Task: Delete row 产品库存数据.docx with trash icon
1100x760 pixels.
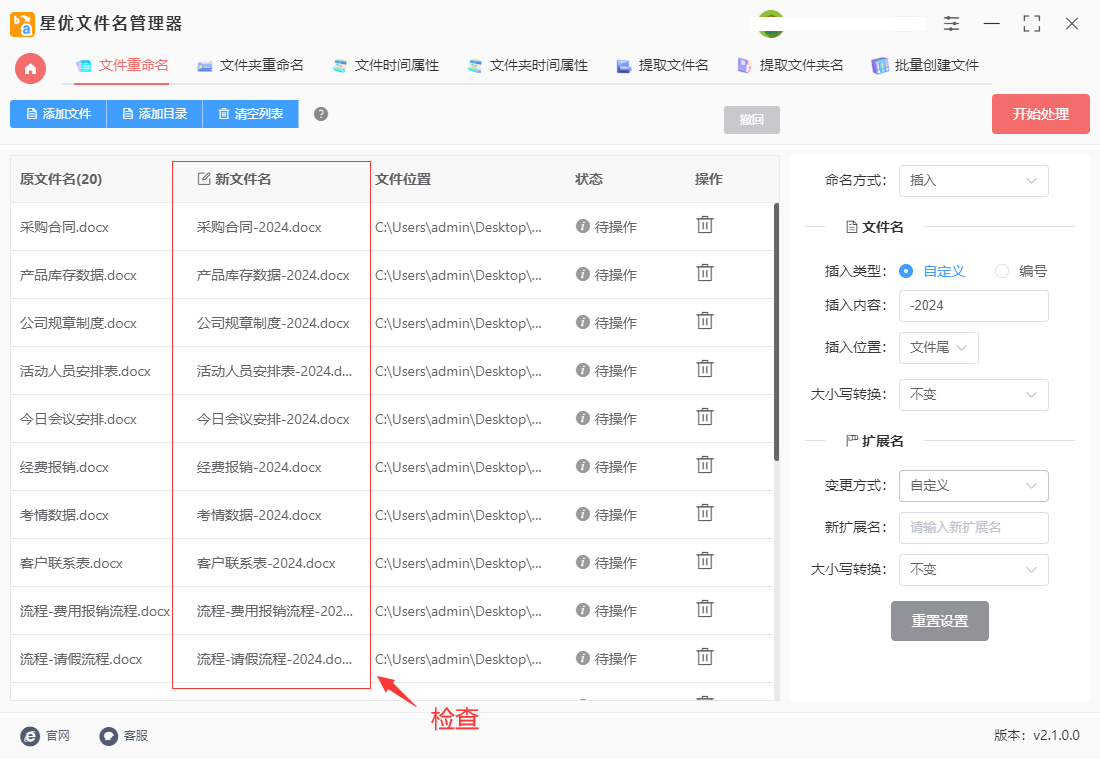Action: 704,273
